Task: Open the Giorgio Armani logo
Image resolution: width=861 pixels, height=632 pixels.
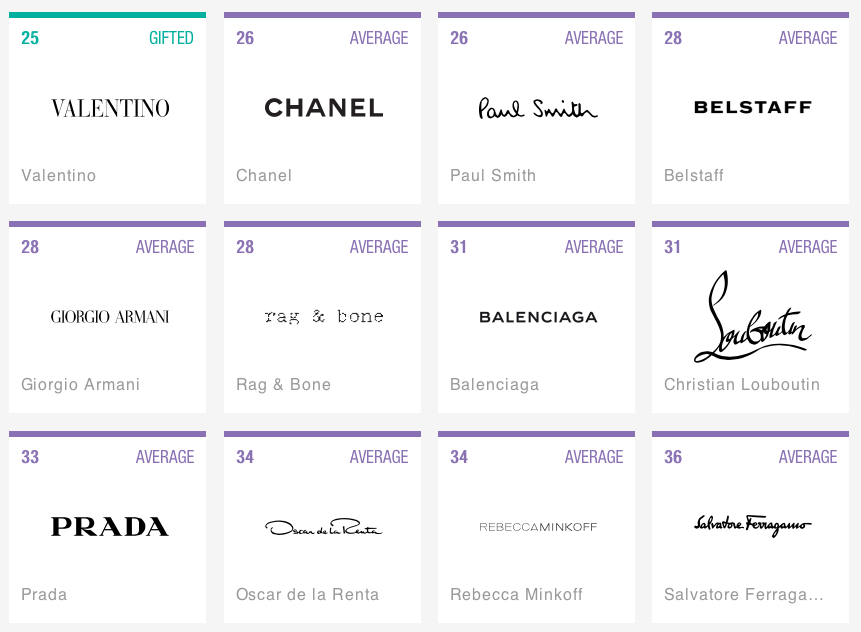Action: pos(110,317)
